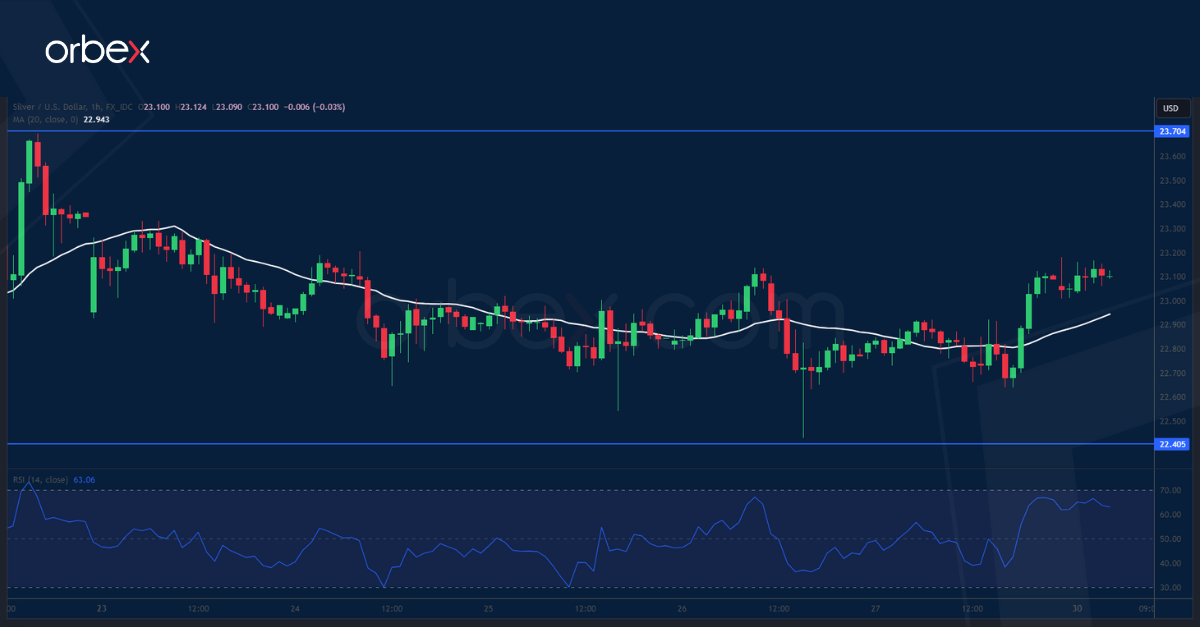Click the RSI value 63.06

[85, 481]
